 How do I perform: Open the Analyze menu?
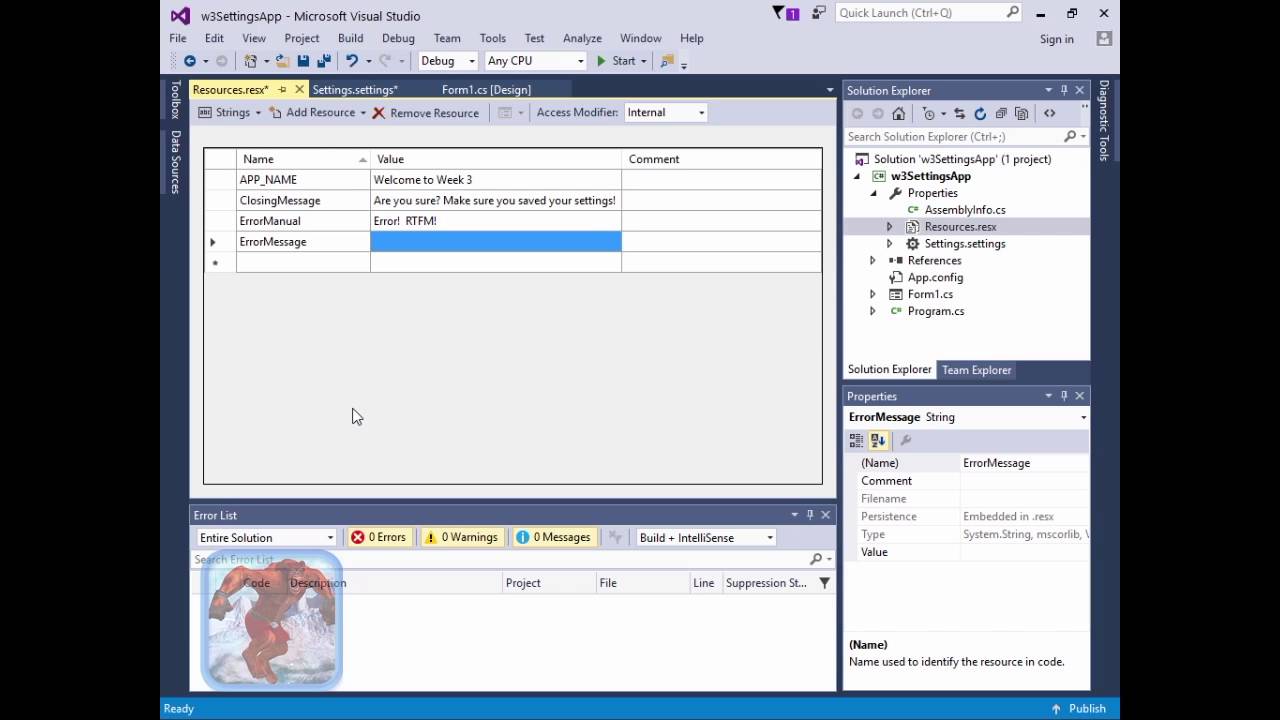582,38
